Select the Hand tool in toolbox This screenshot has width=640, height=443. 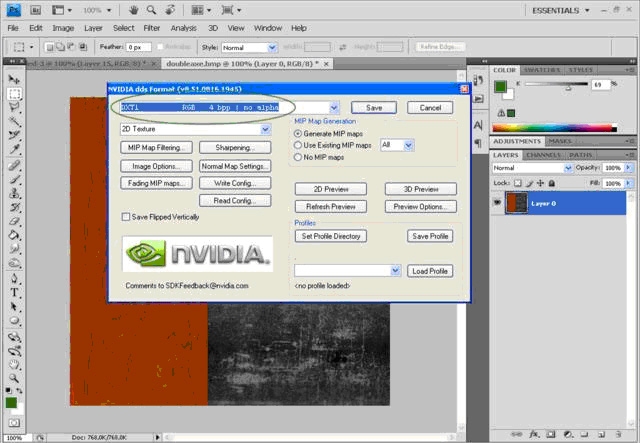pos(14,365)
